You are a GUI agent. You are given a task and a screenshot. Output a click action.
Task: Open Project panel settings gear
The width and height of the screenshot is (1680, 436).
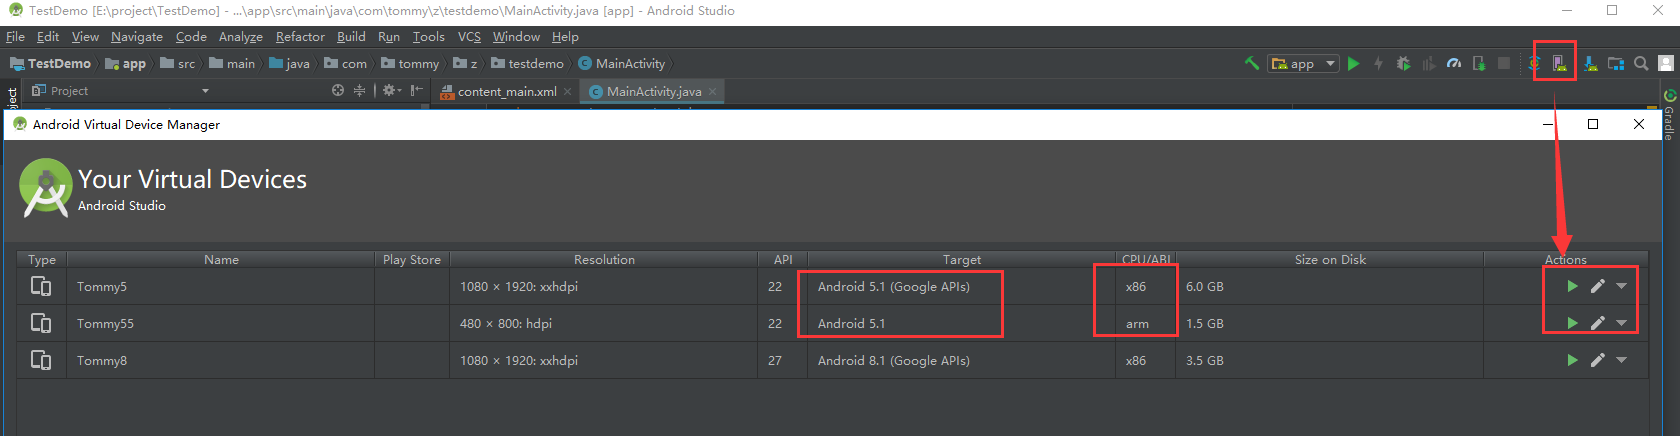391,90
